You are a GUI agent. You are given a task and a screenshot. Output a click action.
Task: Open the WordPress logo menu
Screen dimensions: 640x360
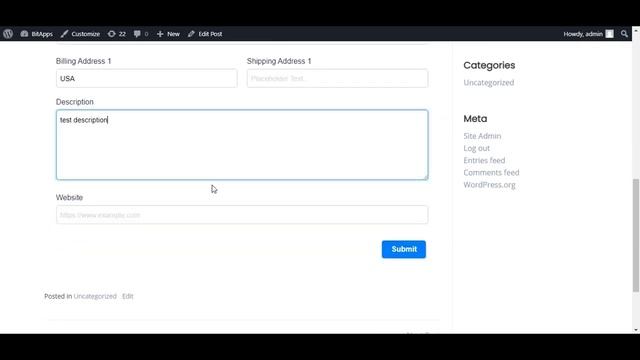tap(8, 34)
